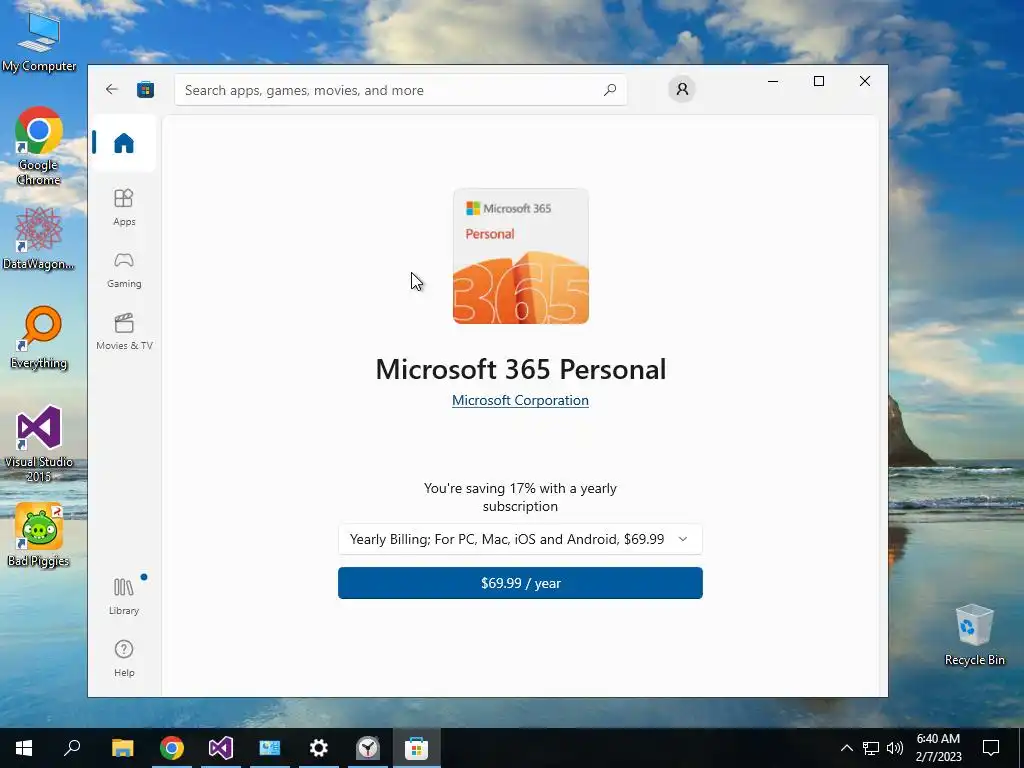Click the clock app icon on the taskbar
This screenshot has width=1024, height=768.
(368, 748)
